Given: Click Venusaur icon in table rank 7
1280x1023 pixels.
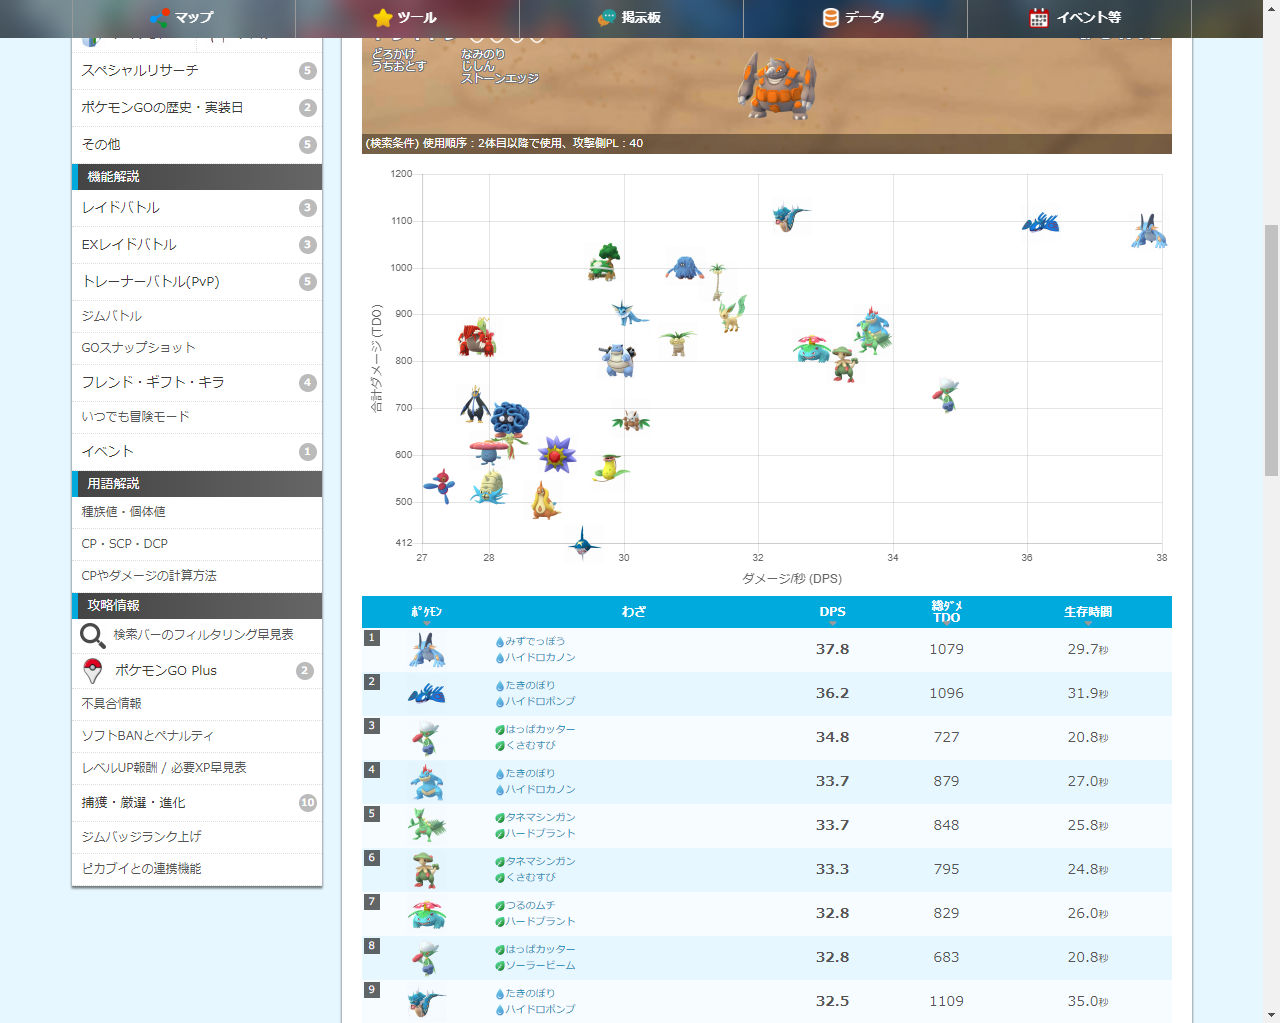Looking at the screenshot, I should 427,914.
